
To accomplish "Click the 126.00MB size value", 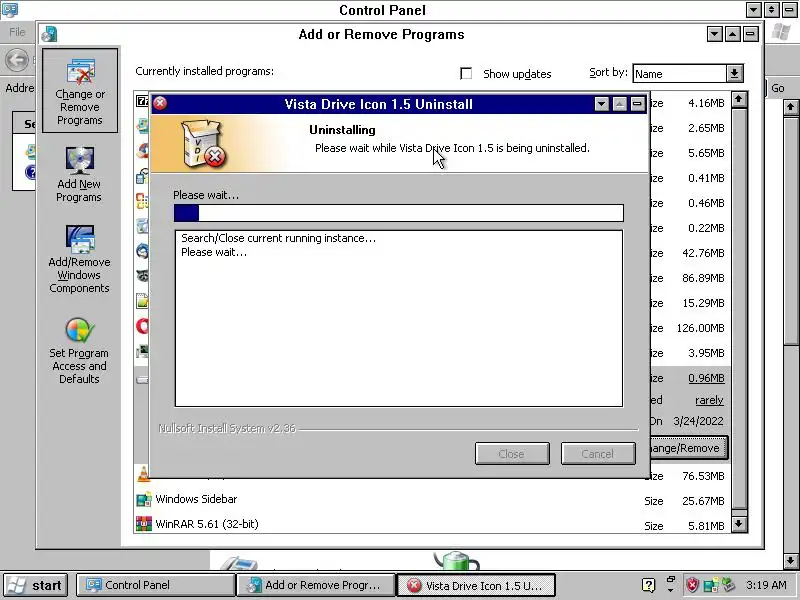I will pos(701,328).
